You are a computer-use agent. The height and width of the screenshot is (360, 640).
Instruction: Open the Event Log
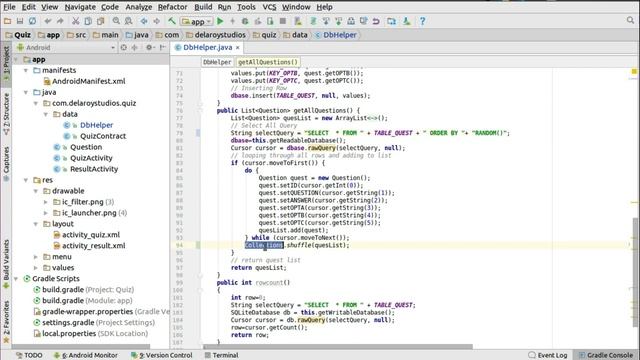548,355
